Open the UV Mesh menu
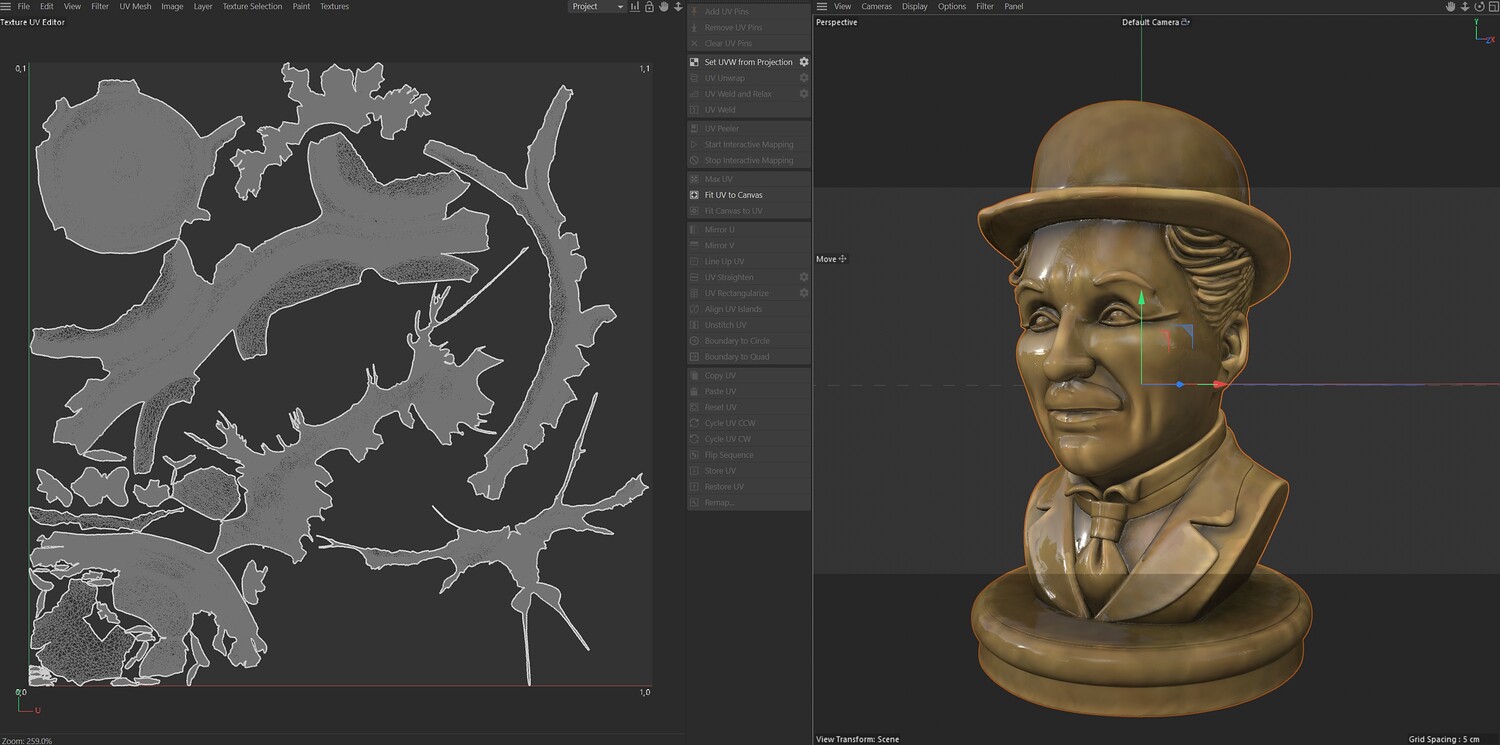Viewport: 1500px width, 745px height. pyautogui.click(x=135, y=6)
